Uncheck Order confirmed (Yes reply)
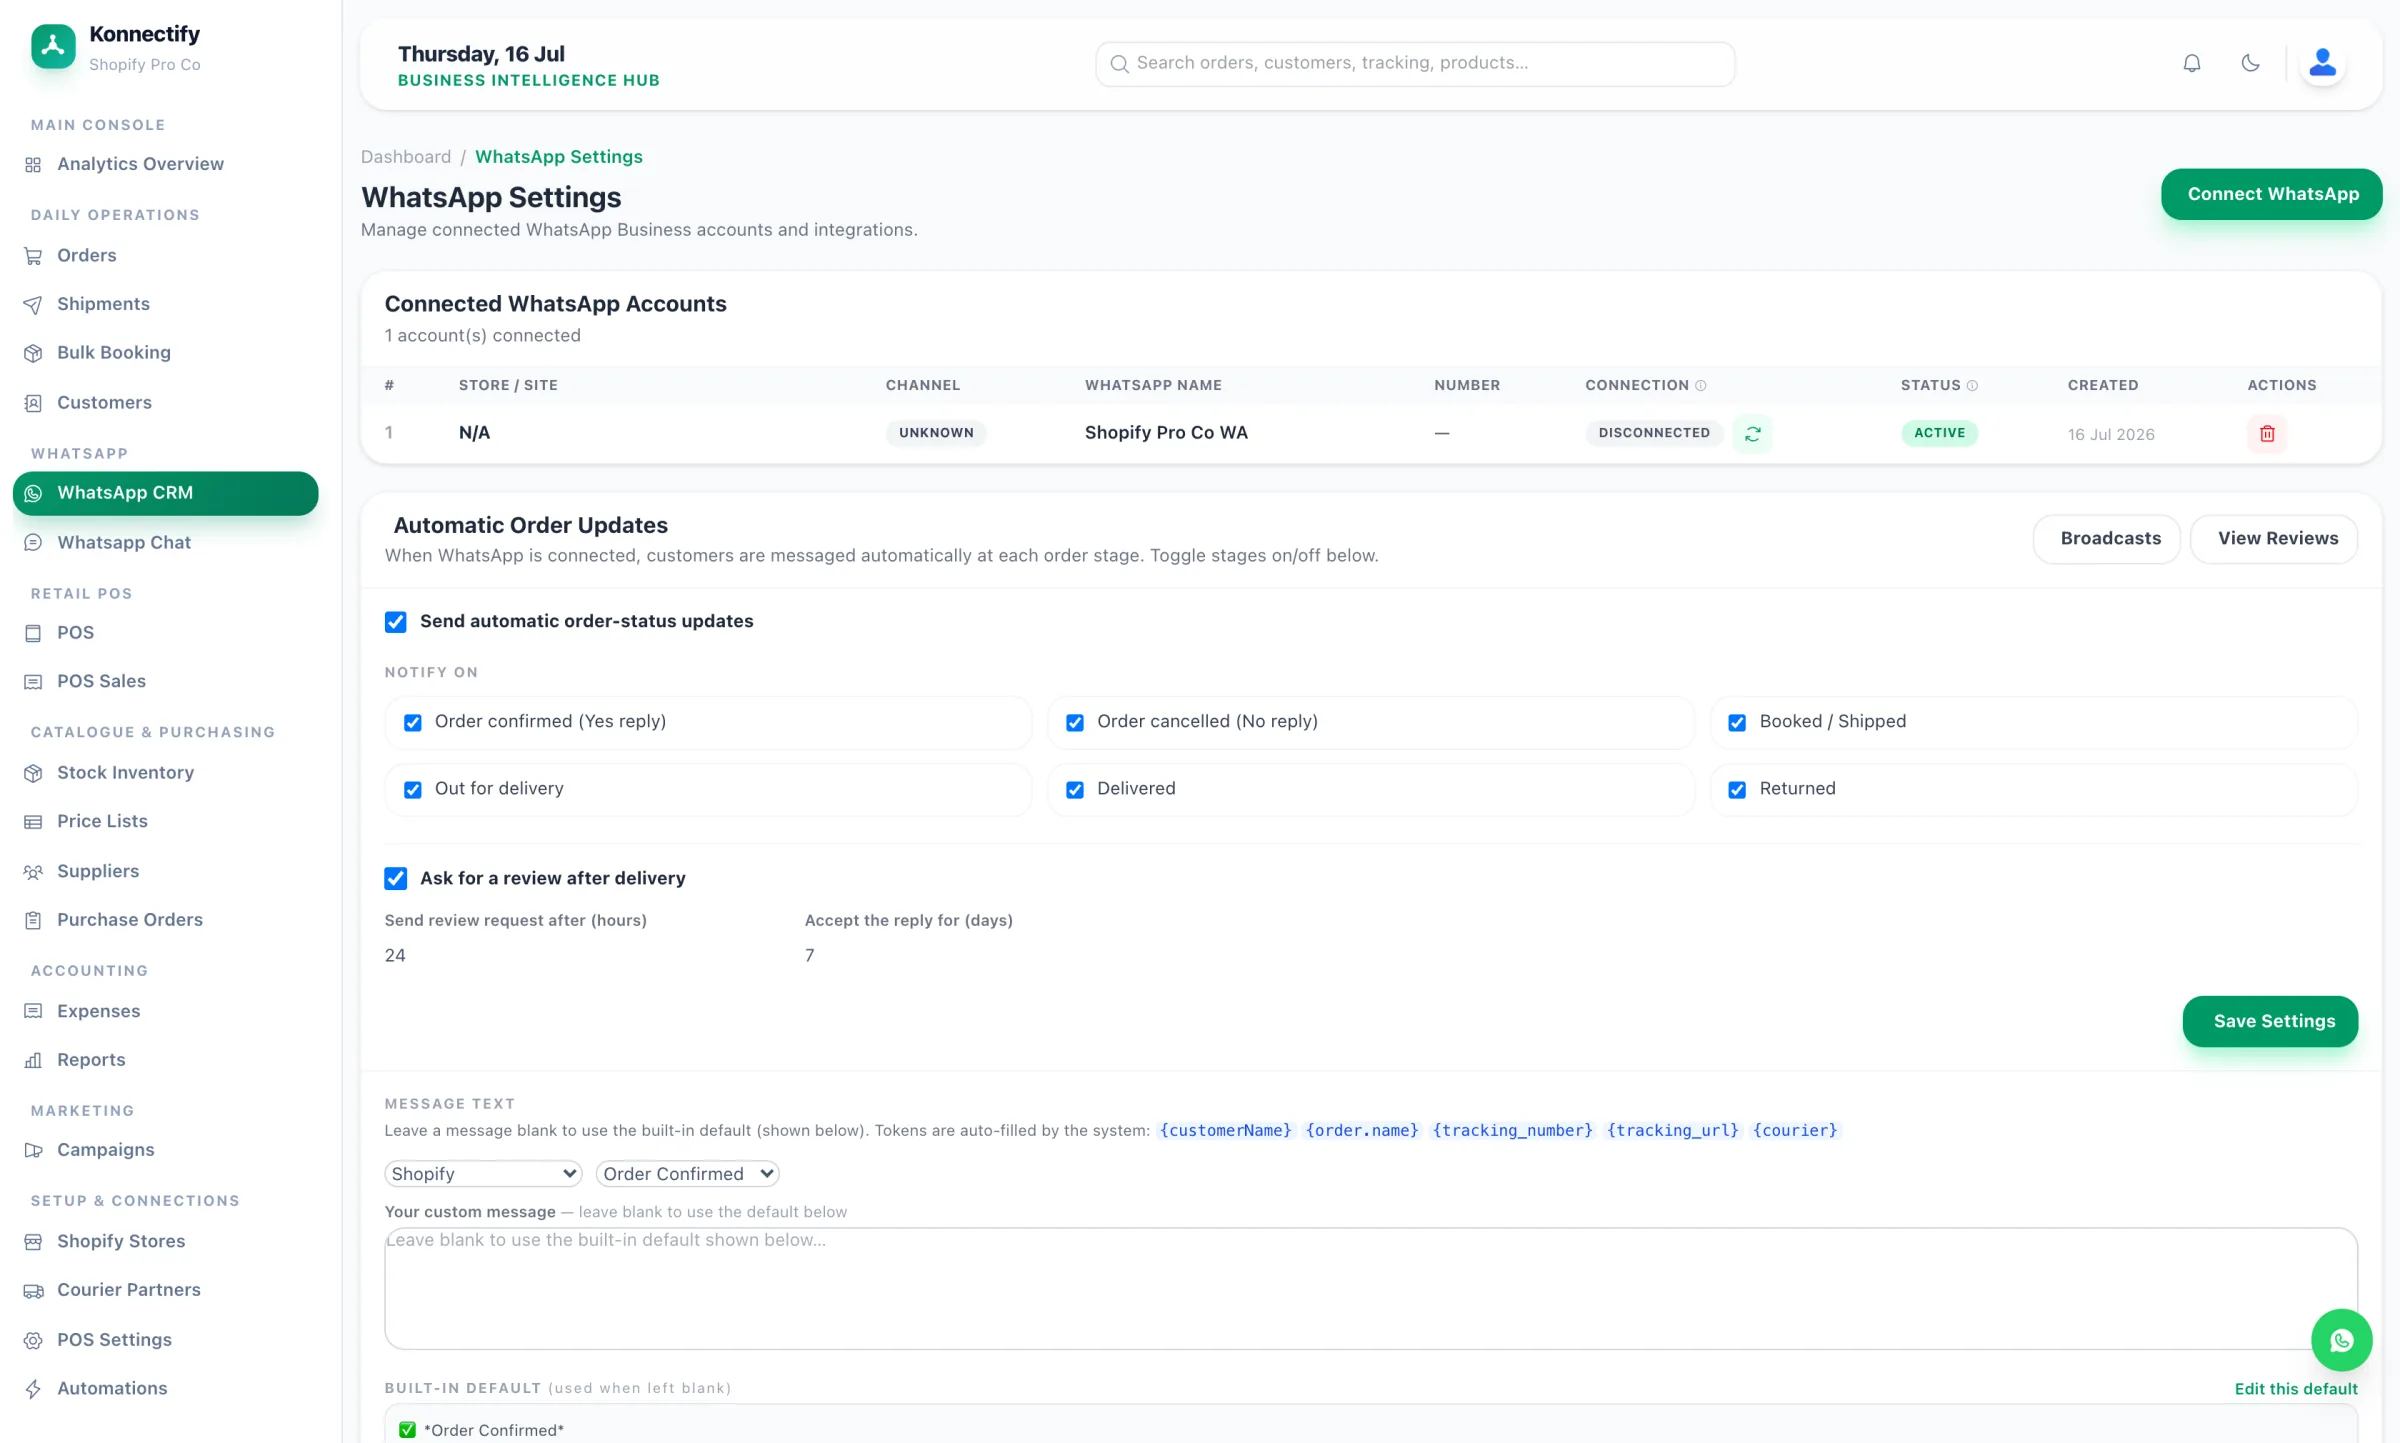 [412, 723]
